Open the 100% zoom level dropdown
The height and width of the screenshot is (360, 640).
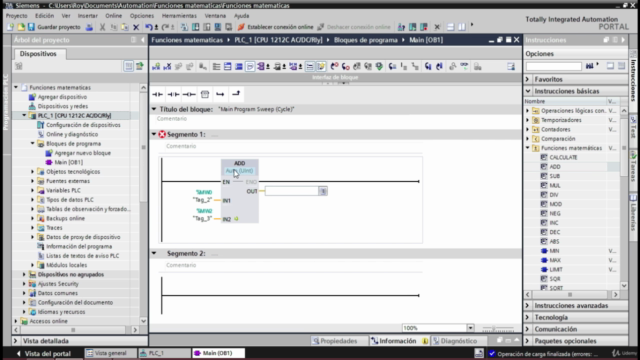(x=470, y=328)
